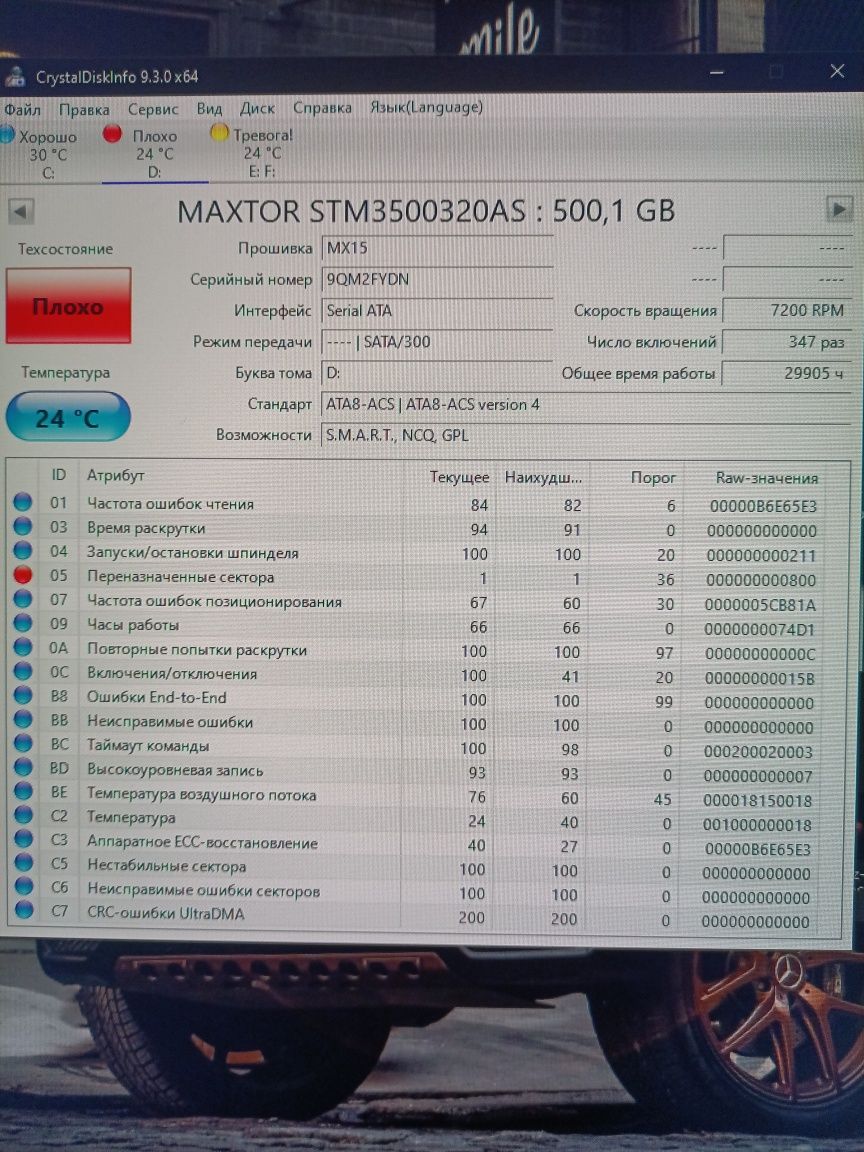864x1152 pixels.
Task: Go to previous disk with left arrow
Action: click(x=21, y=212)
